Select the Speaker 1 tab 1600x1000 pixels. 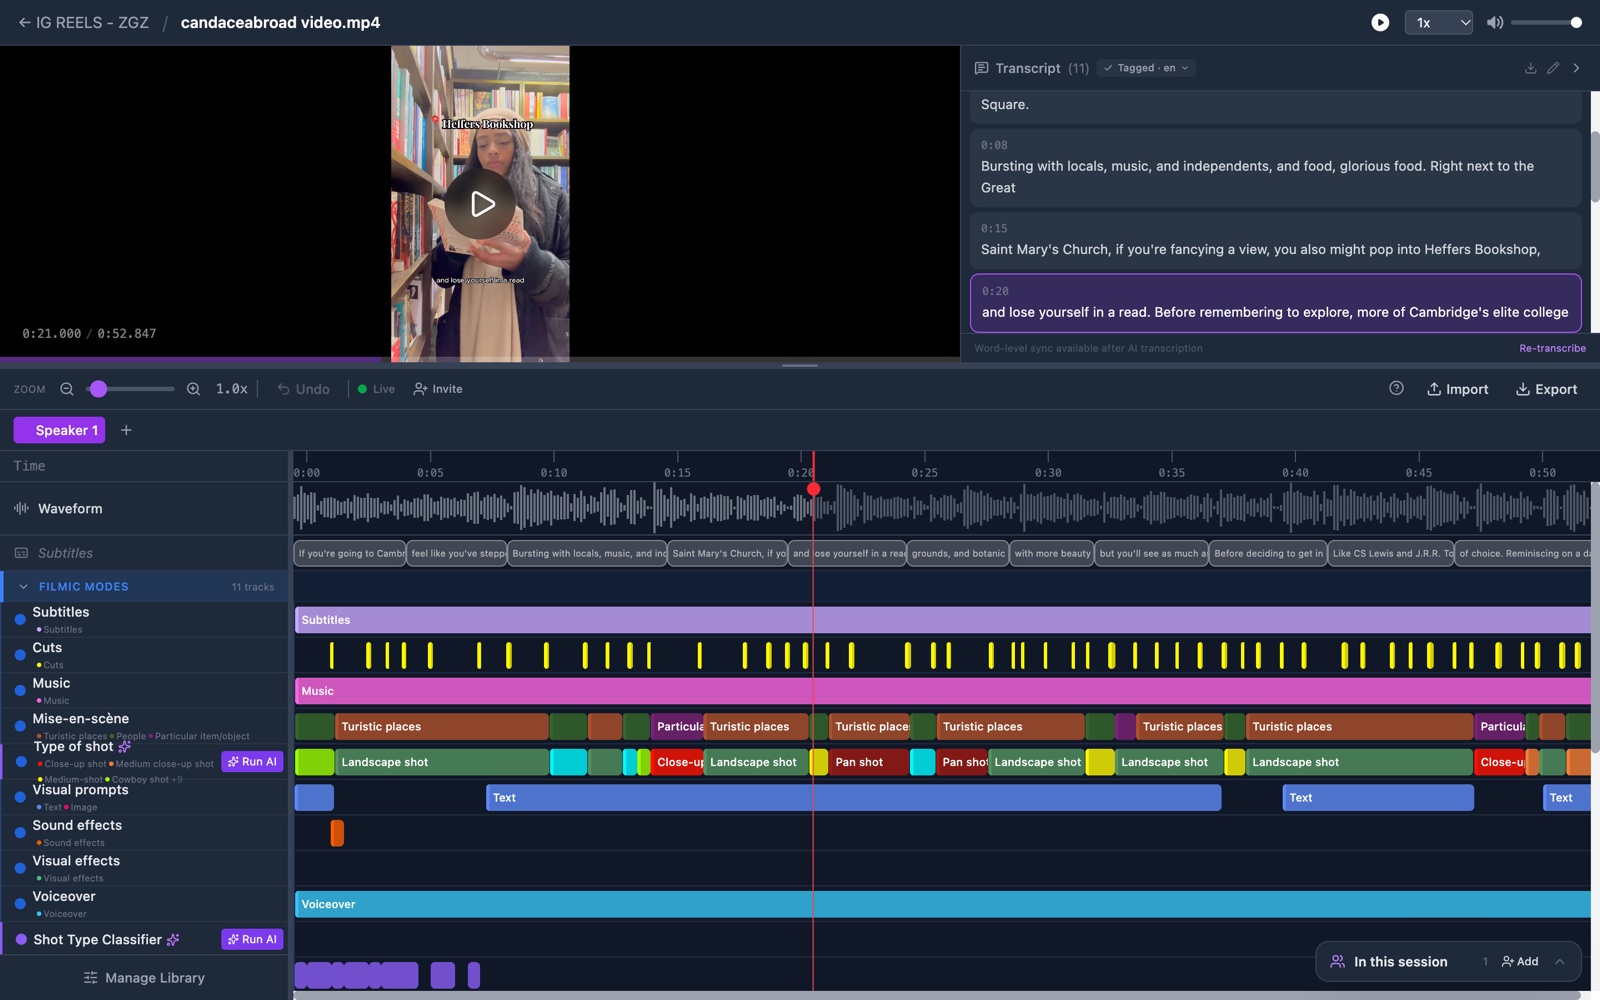[x=59, y=430]
